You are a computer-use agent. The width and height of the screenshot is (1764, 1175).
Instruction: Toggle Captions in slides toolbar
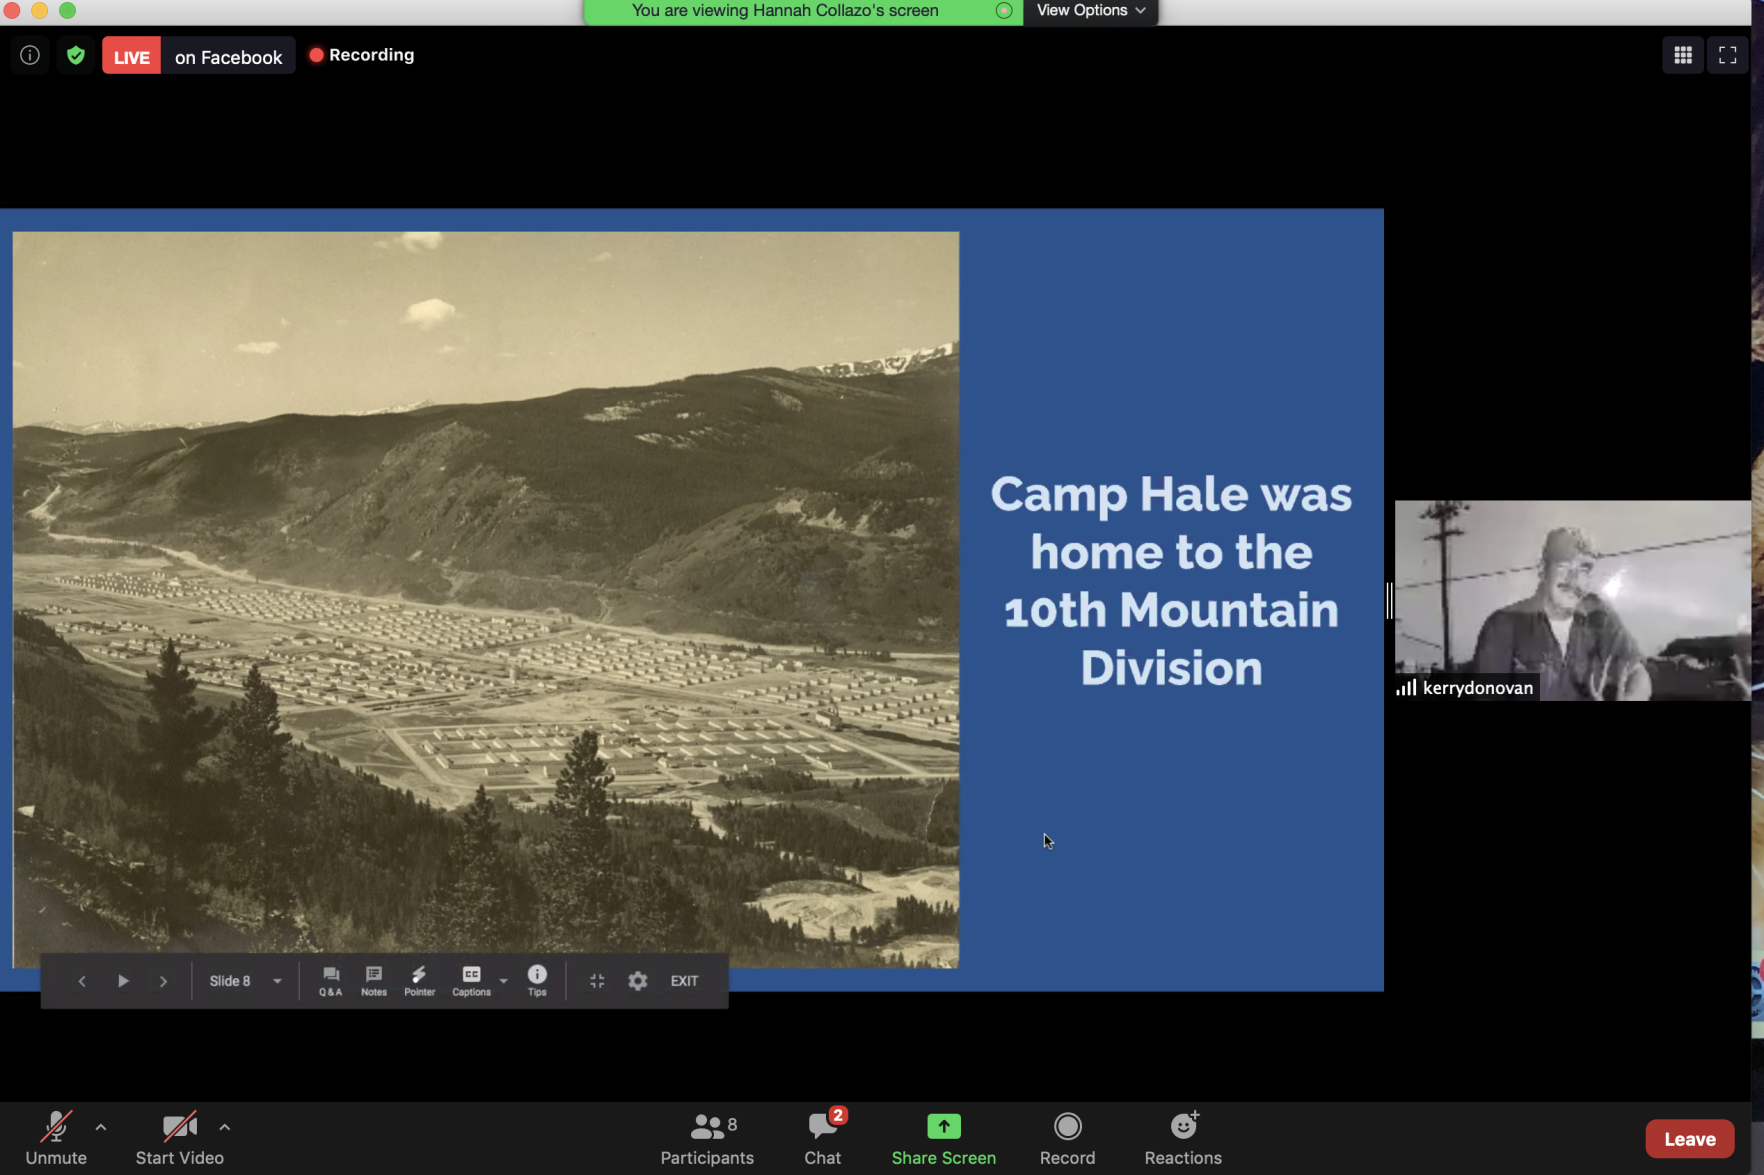point(471,980)
